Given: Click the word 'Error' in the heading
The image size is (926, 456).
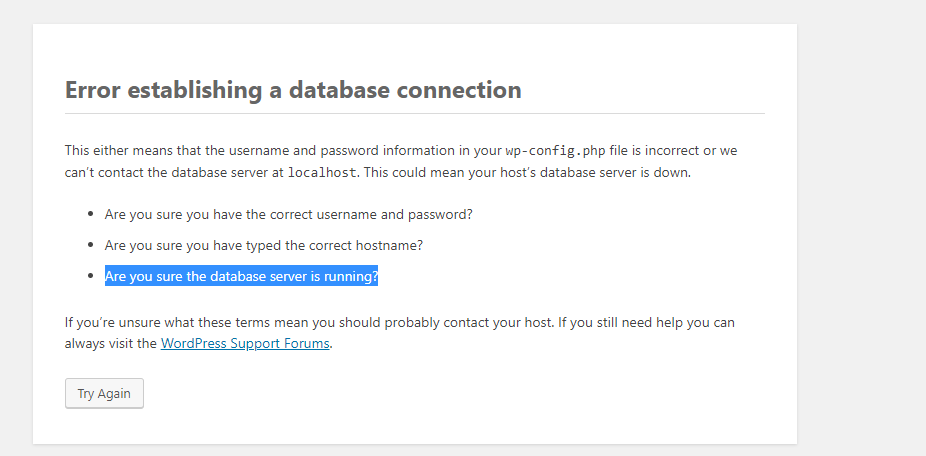Looking at the screenshot, I should pyautogui.click(x=91, y=90).
